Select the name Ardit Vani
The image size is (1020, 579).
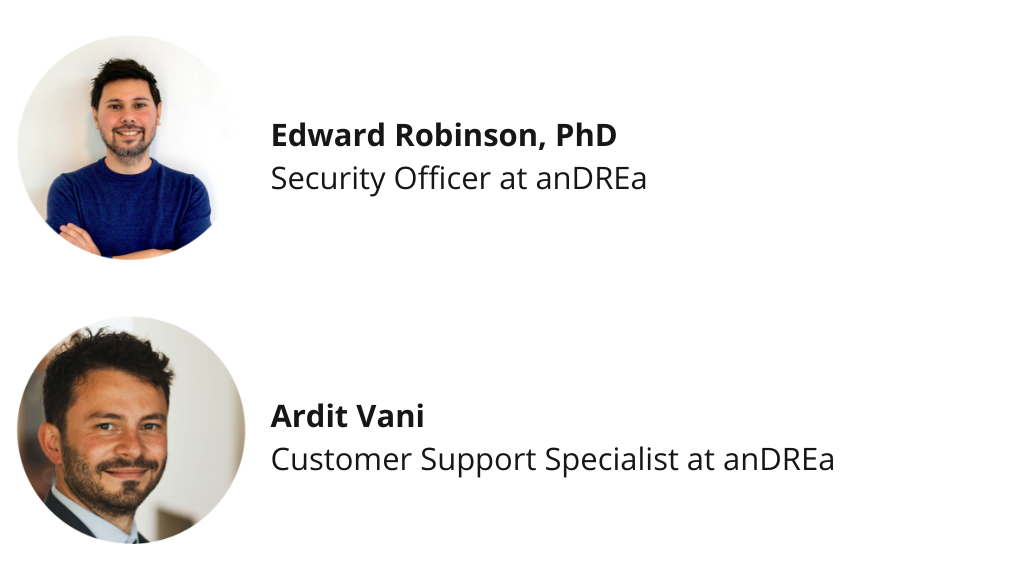pos(347,416)
